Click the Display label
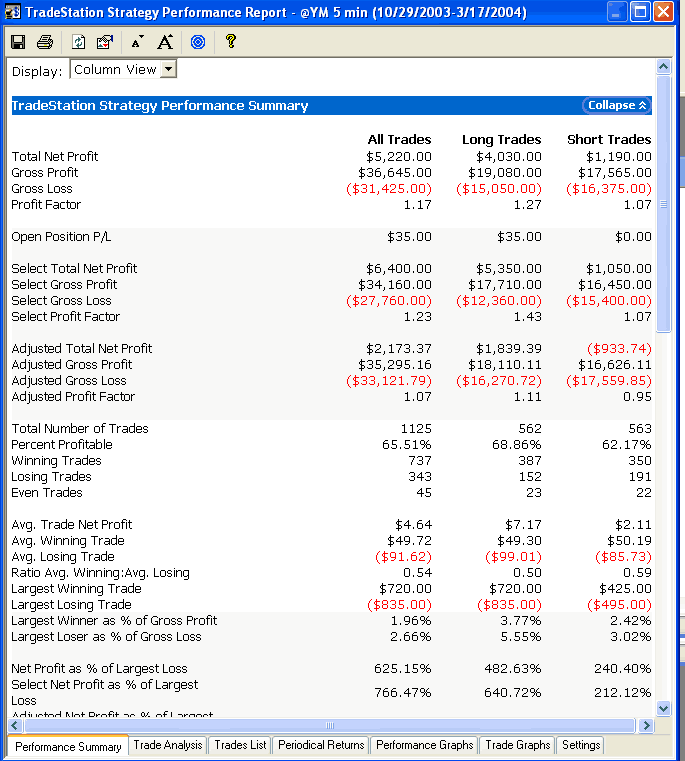This screenshot has width=685, height=761. click(x=37, y=71)
